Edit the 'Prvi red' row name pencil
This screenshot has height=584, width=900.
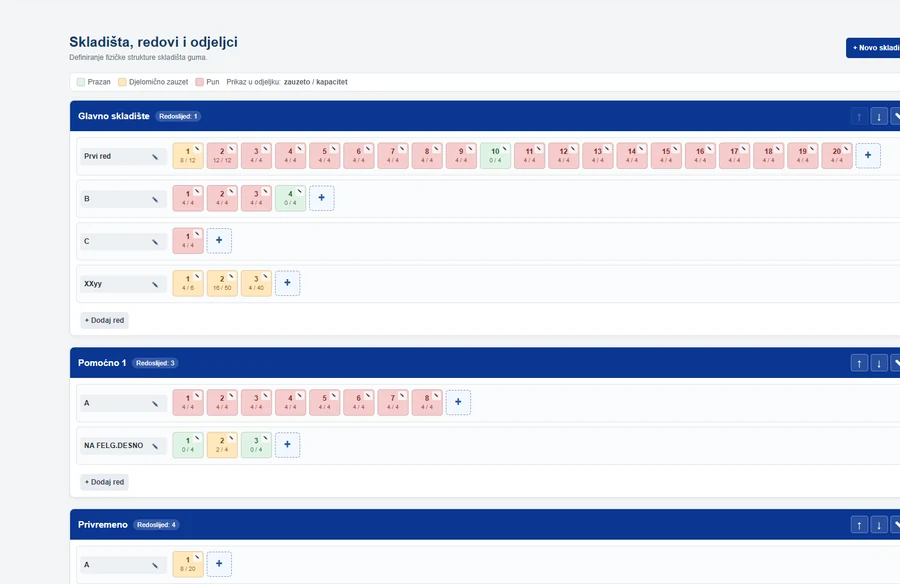coord(155,157)
